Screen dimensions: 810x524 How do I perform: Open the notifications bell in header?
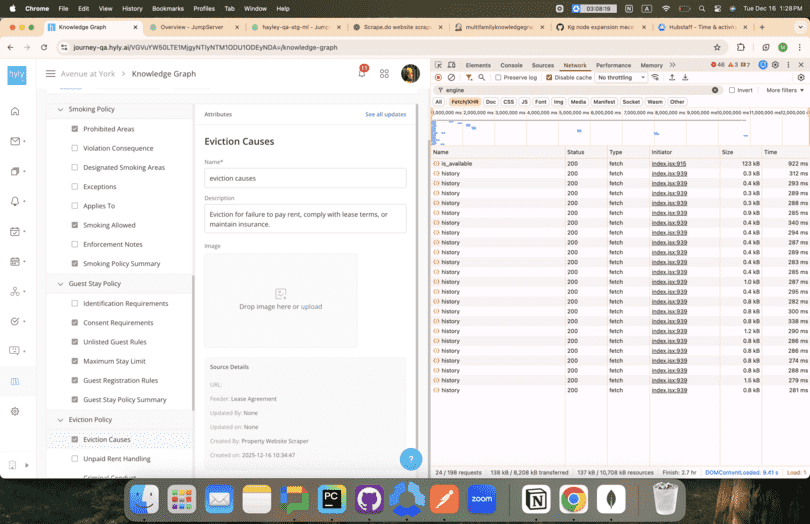361,73
